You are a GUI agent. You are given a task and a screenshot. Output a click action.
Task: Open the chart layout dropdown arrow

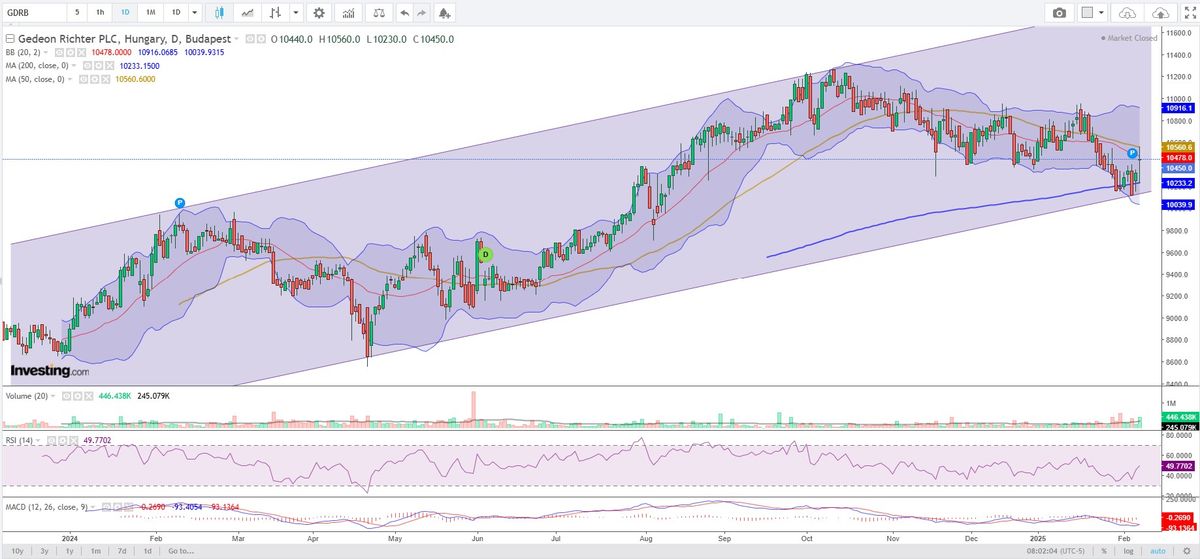click(x=1103, y=12)
